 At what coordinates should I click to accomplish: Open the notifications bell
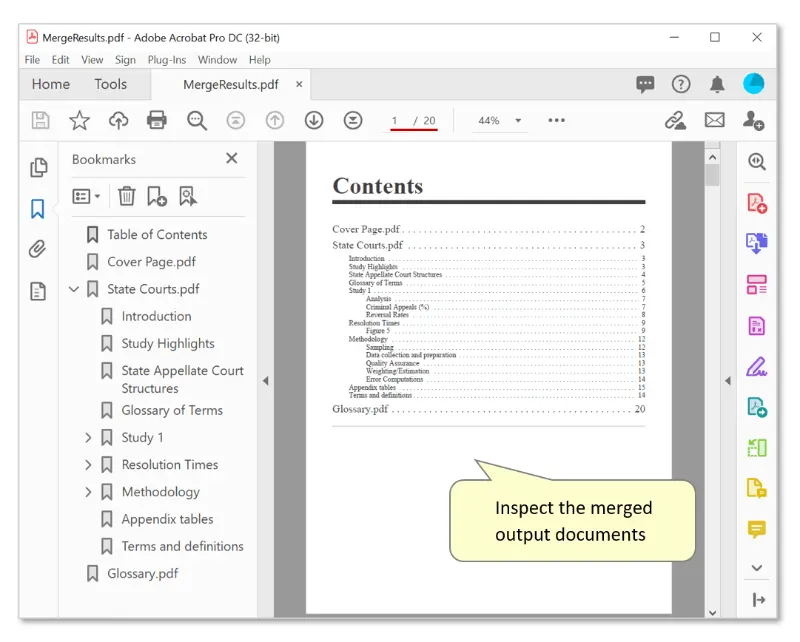717,85
